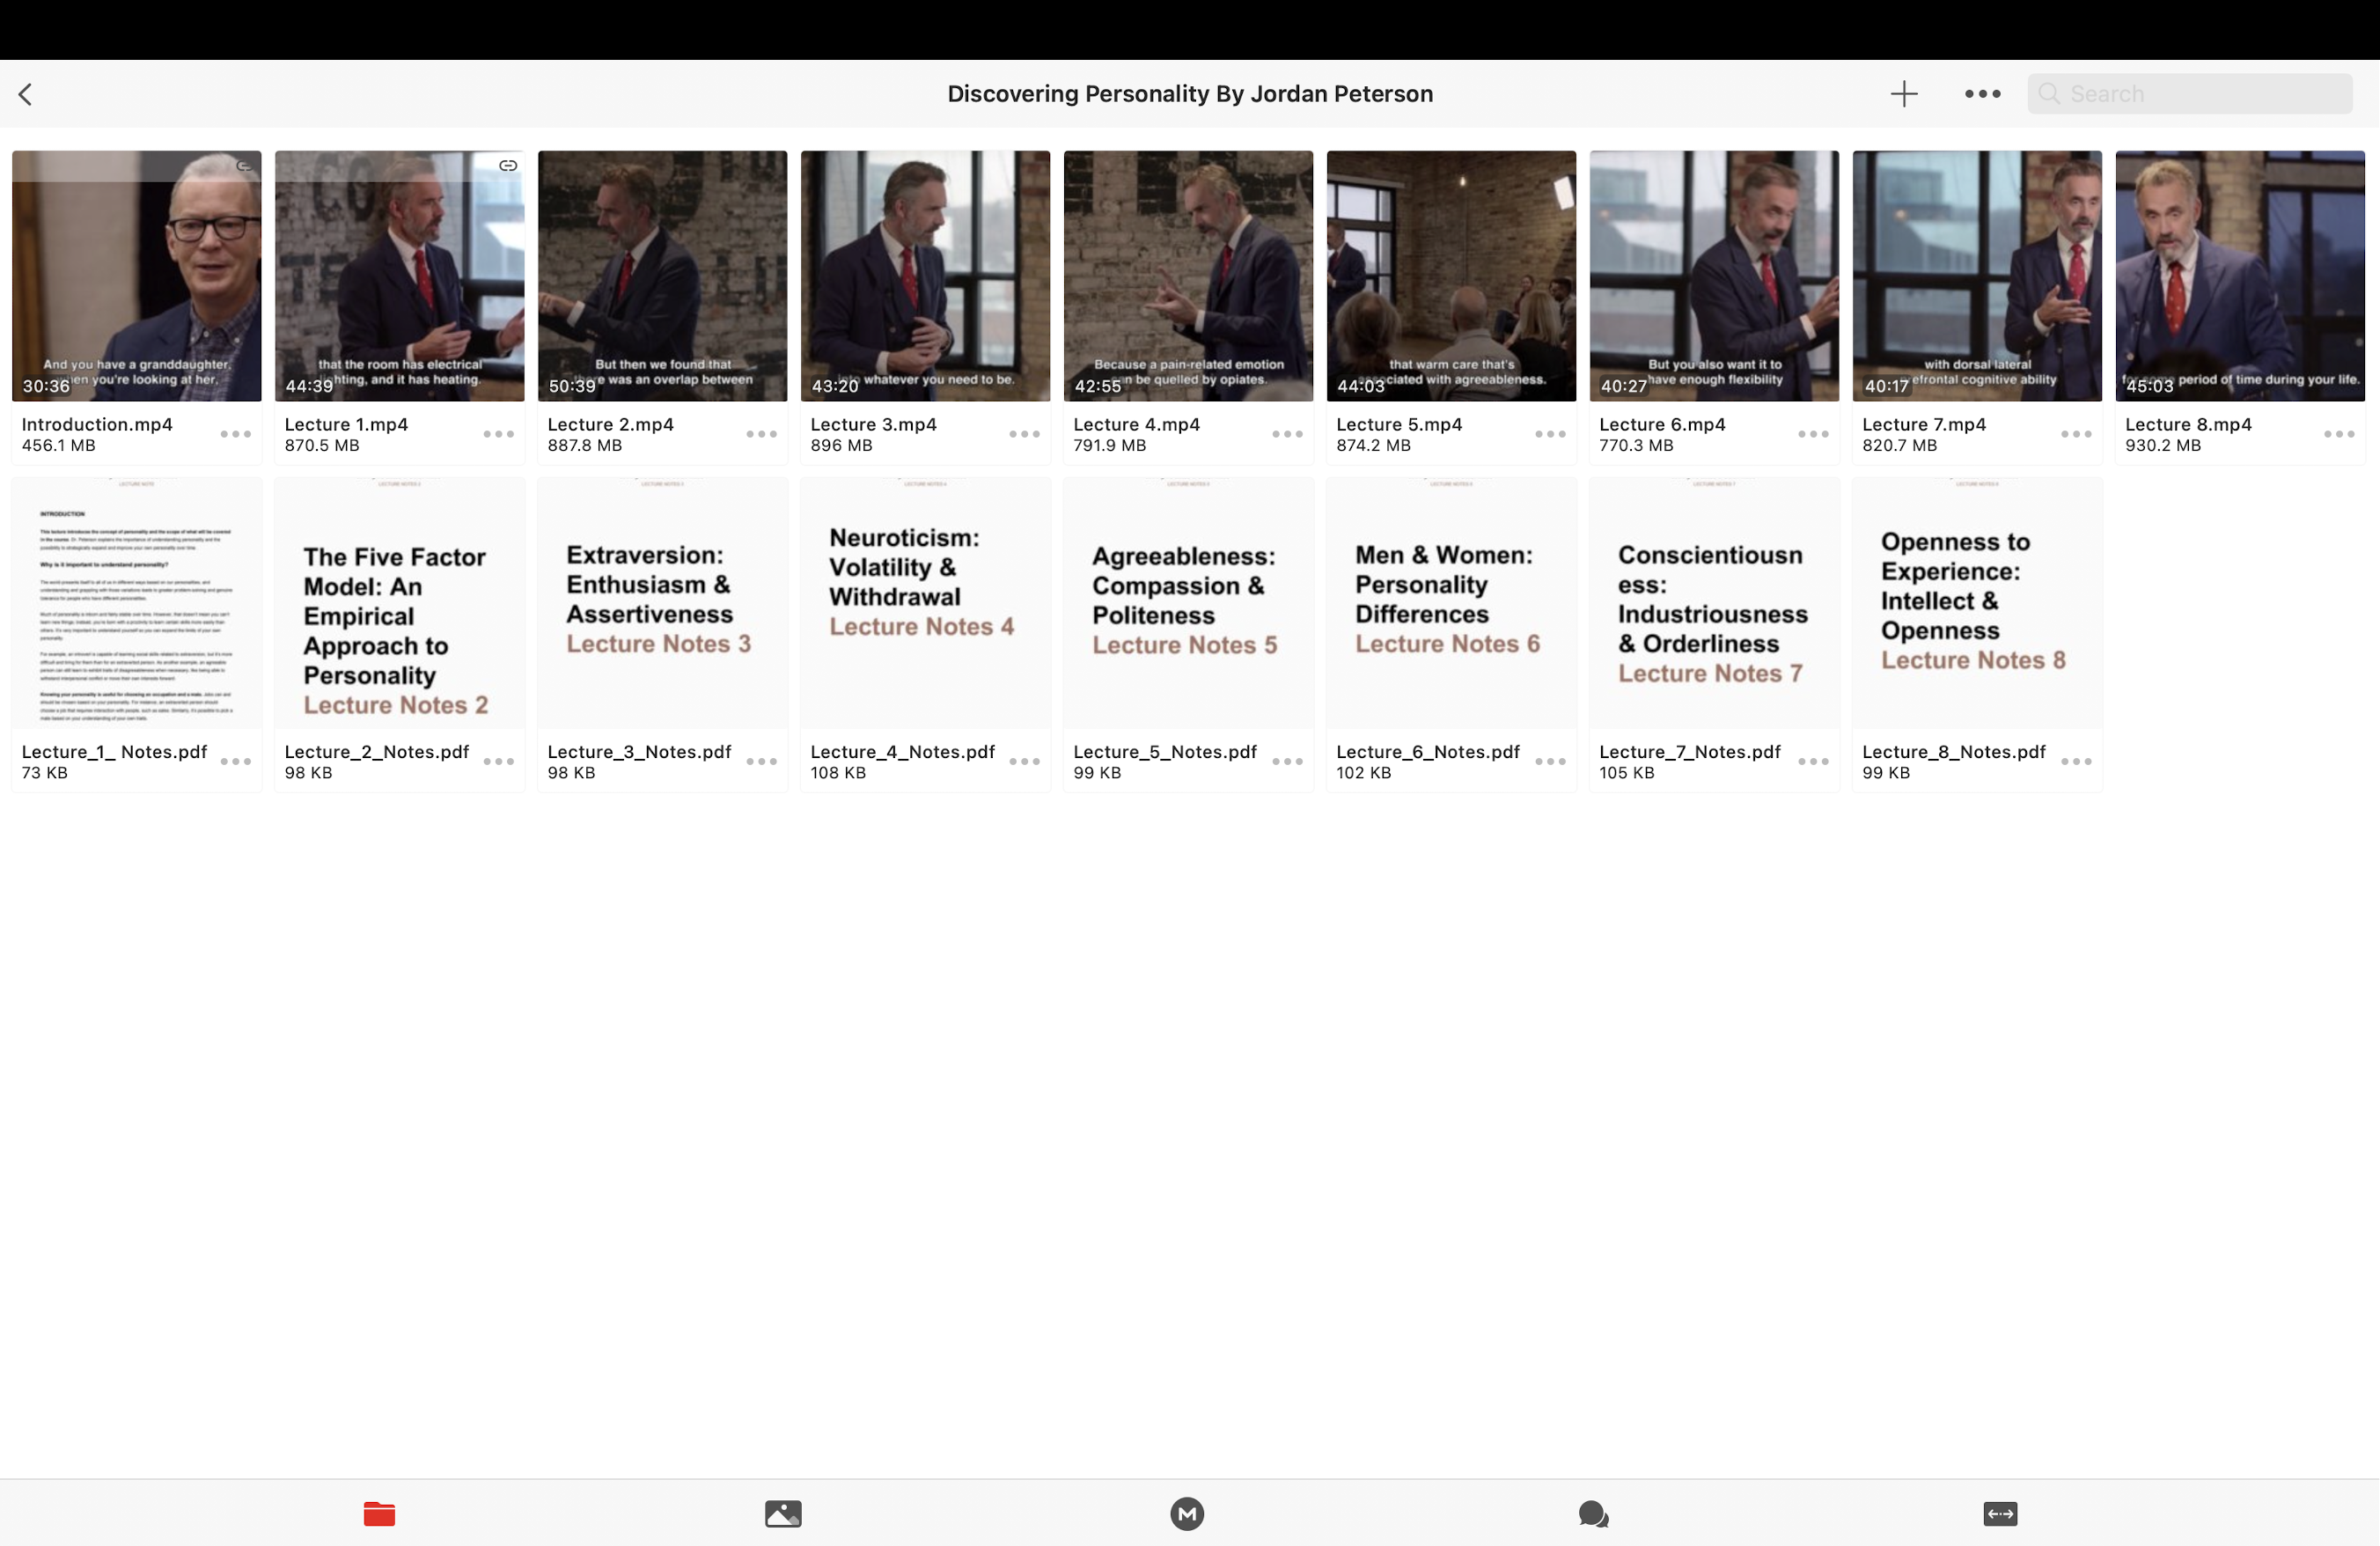Play the Lecture 5.mp4 video thumbnail
Viewport: 2380px width, 1546px height.
pyautogui.click(x=1452, y=276)
